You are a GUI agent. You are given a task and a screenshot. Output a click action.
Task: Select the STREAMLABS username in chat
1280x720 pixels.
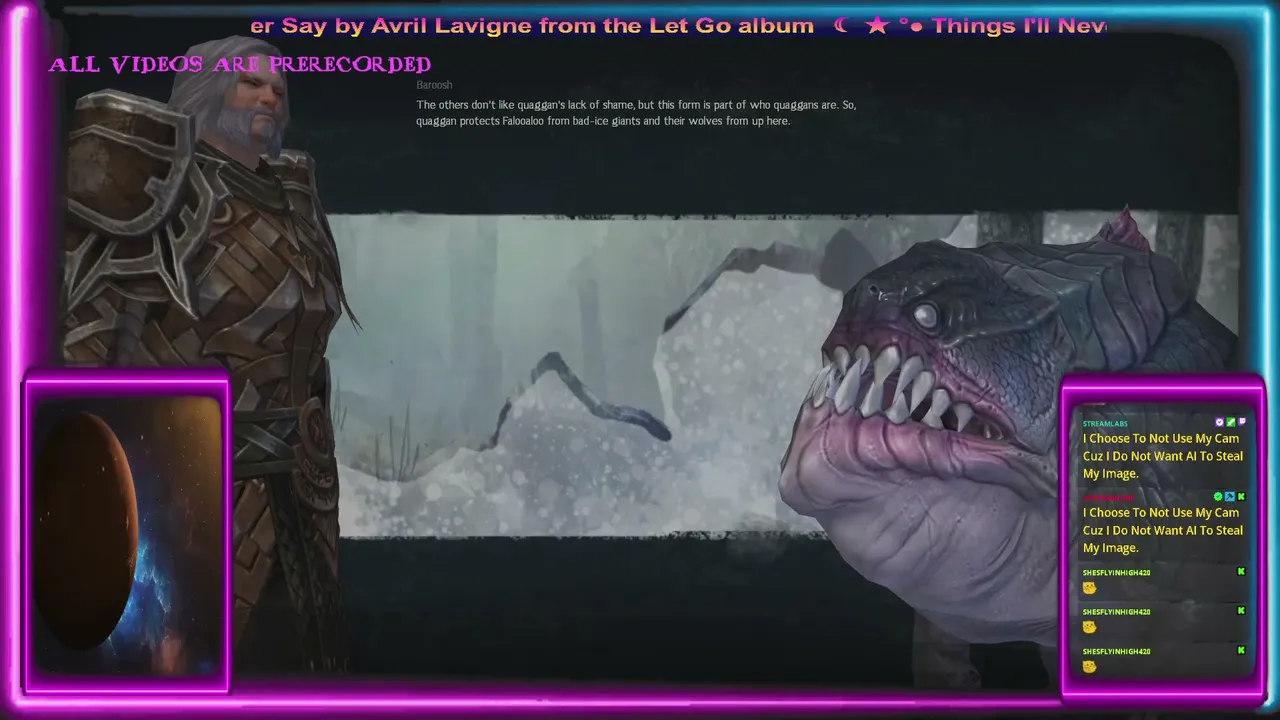pos(1105,424)
